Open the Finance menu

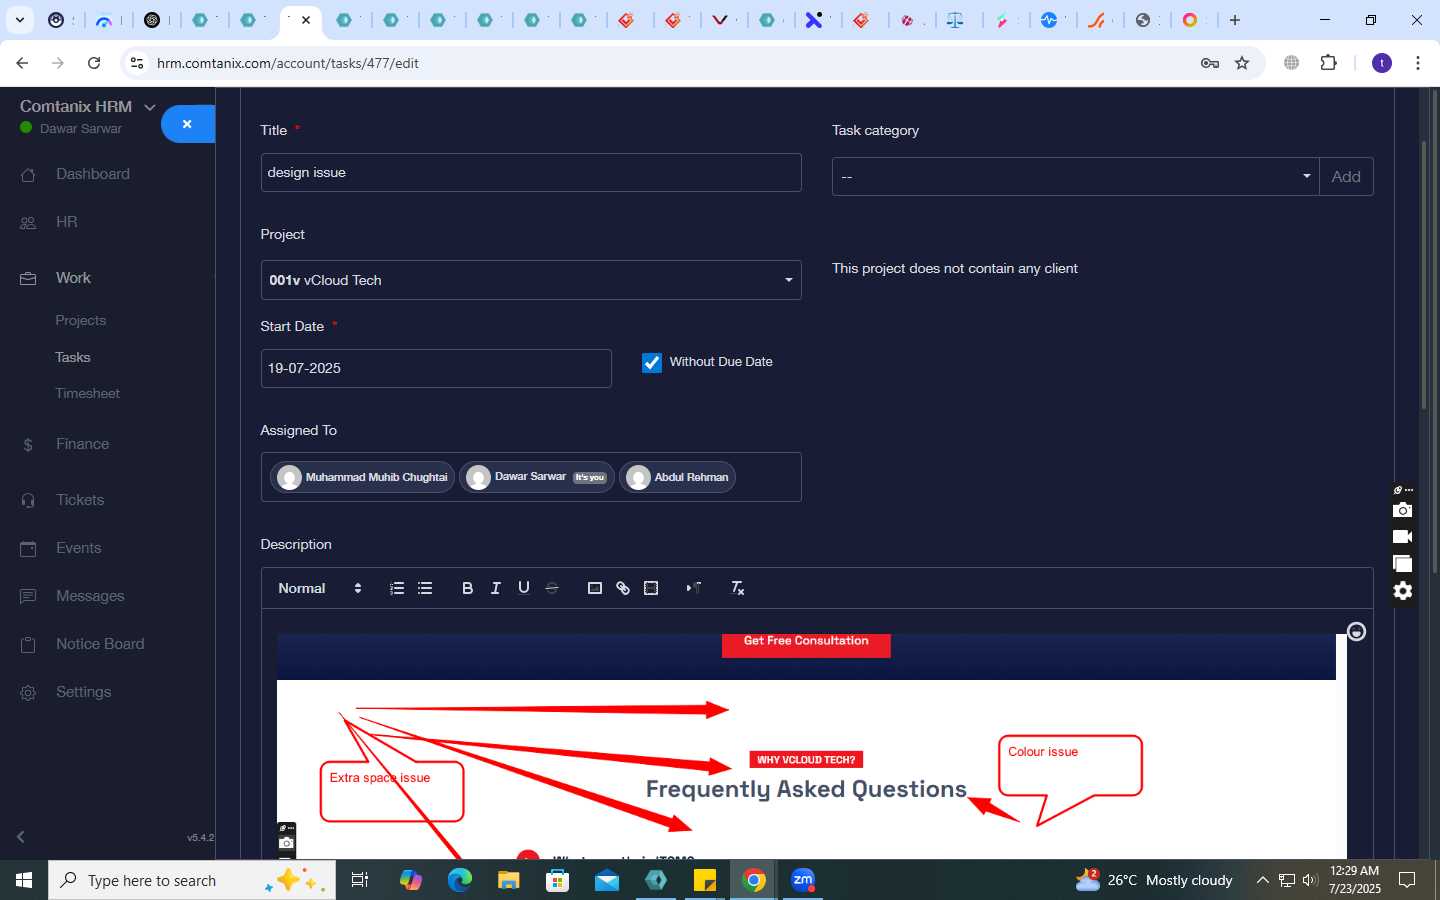(x=83, y=444)
